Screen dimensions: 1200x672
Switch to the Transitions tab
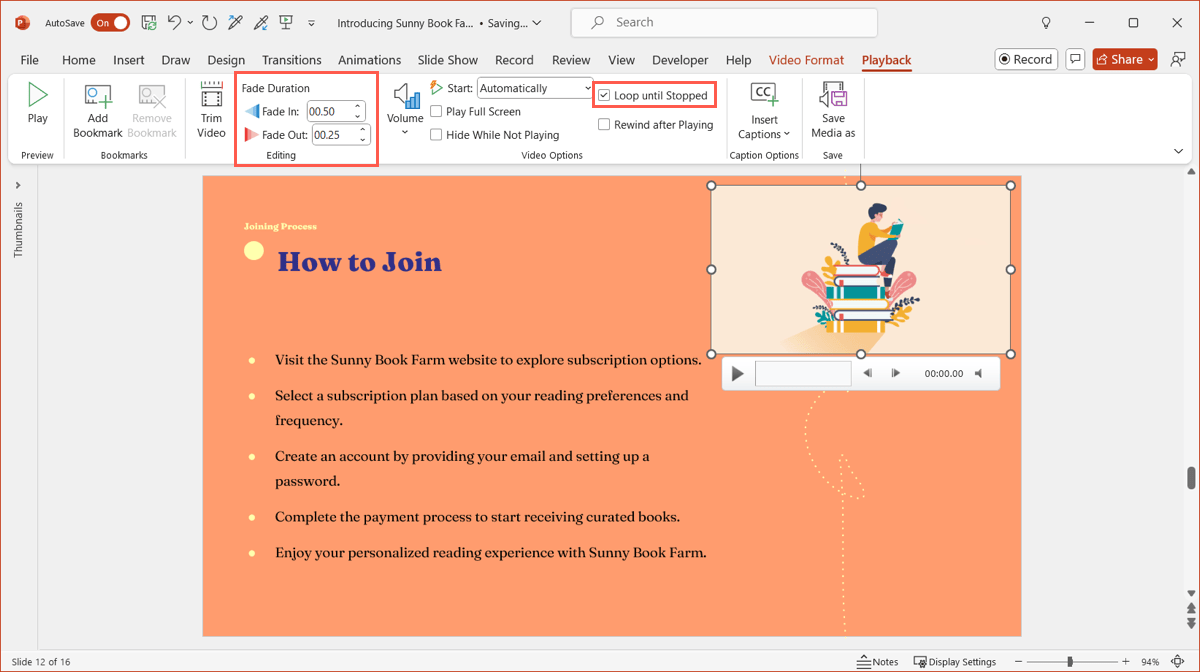coord(291,60)
